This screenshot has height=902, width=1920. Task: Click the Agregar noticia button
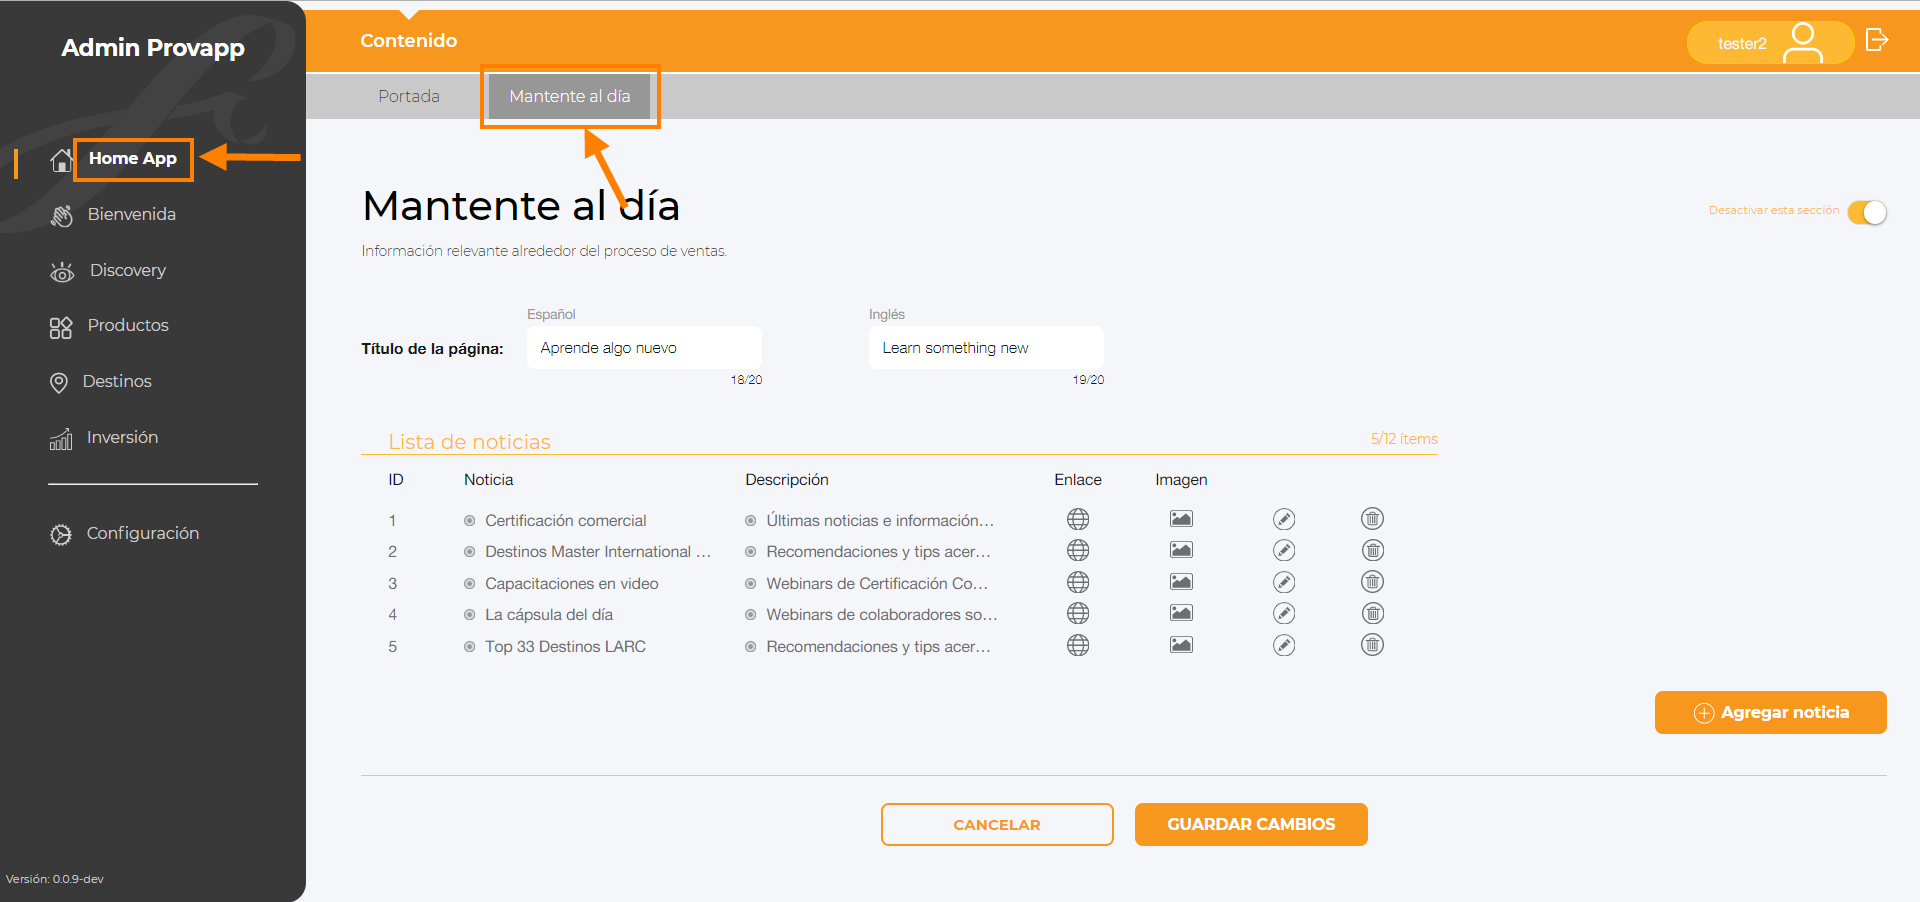1770,712
